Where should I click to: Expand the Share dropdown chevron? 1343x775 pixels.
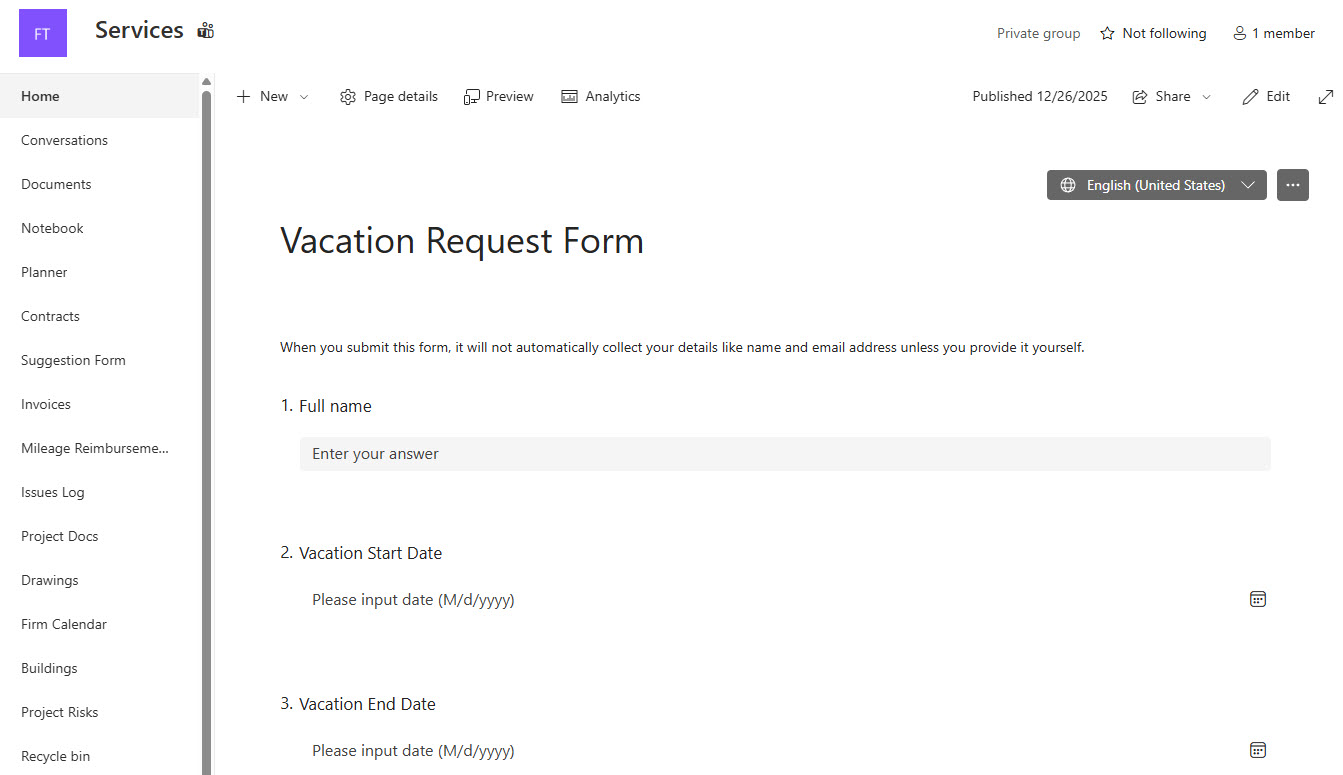[1206, 97]
